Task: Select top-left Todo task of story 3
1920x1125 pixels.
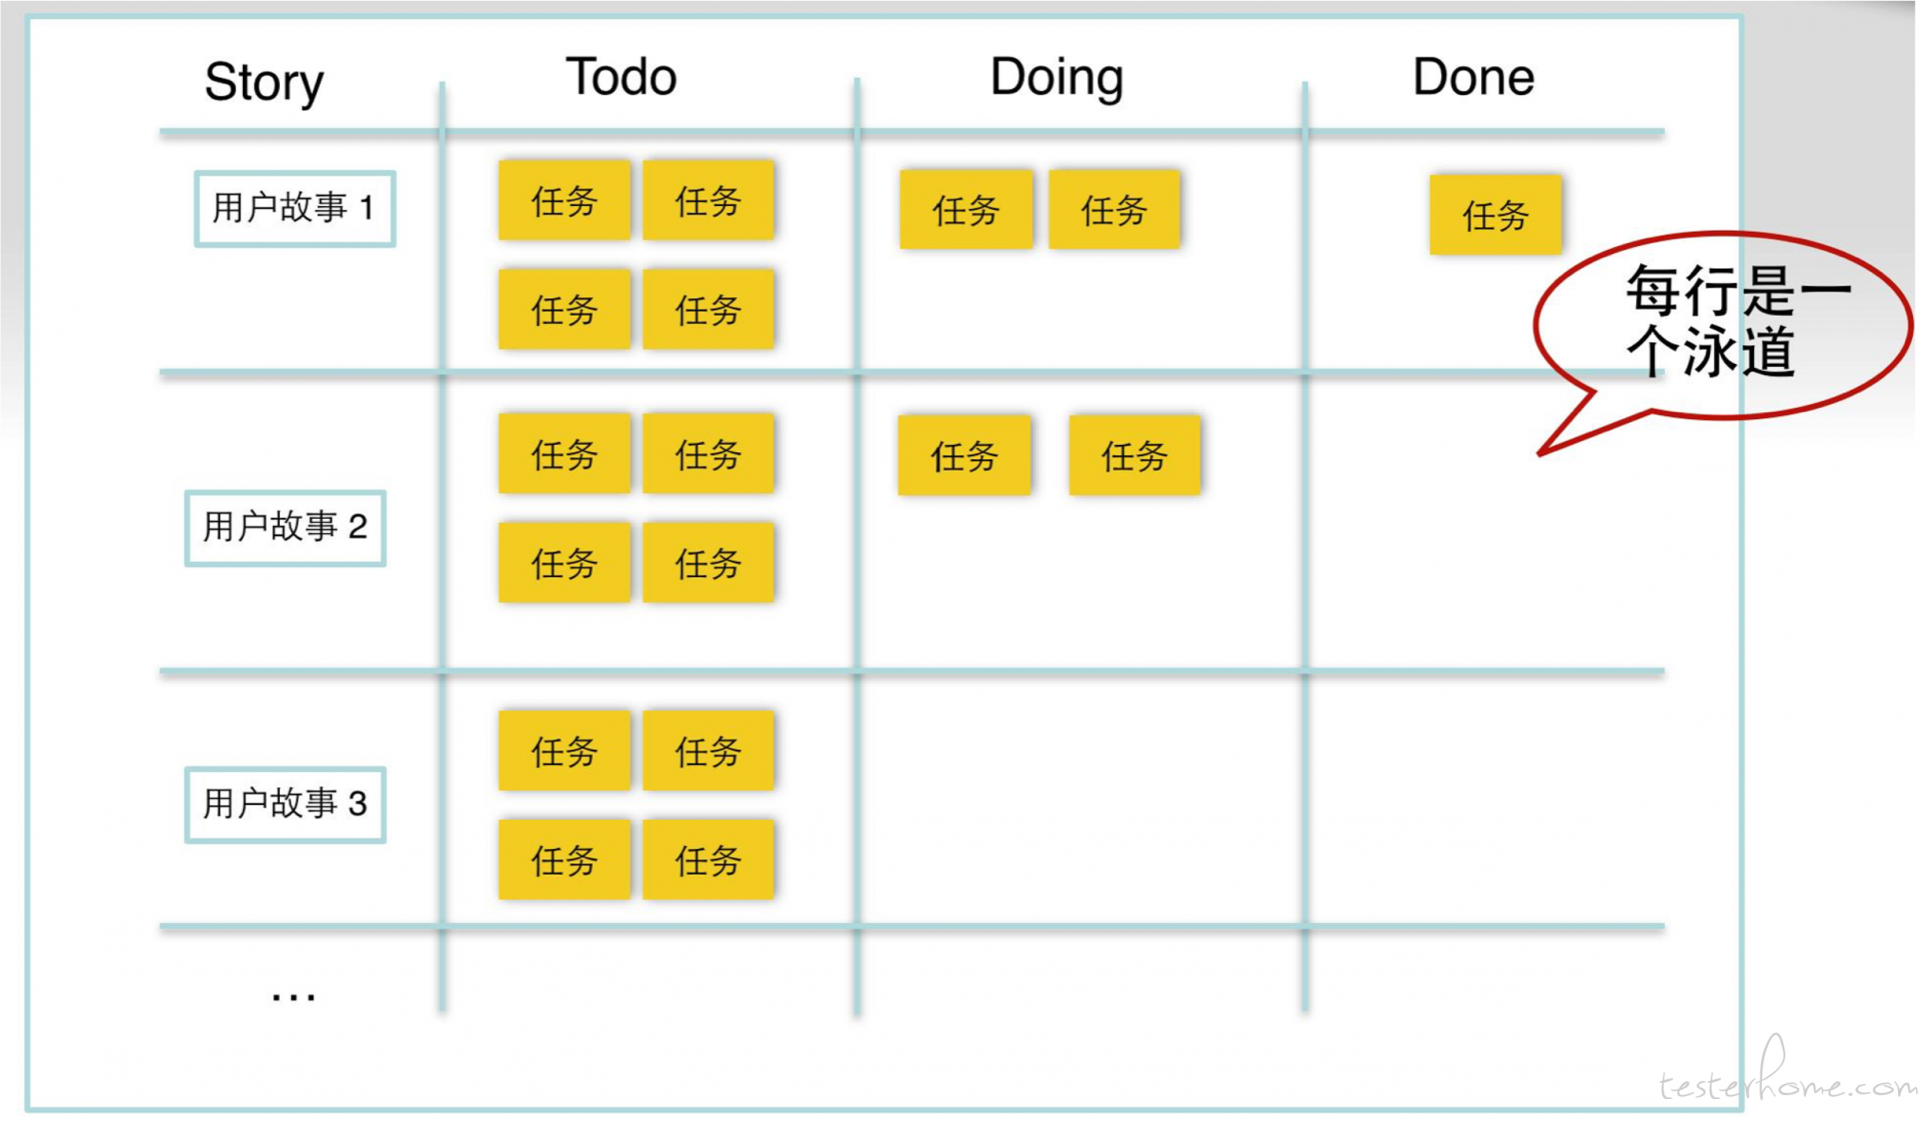Action: pos(565,751)
